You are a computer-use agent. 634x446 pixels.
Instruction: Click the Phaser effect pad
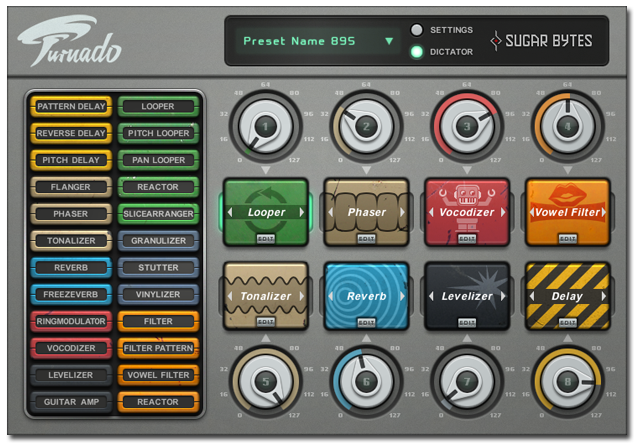tap(366, 212)
